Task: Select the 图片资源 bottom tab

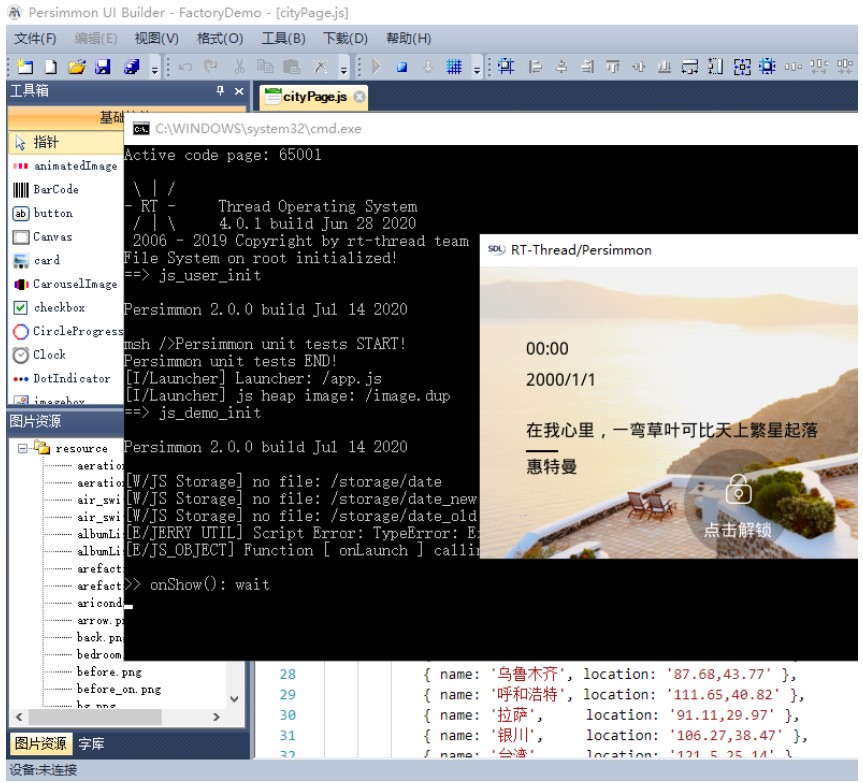Action: [40, 744]
